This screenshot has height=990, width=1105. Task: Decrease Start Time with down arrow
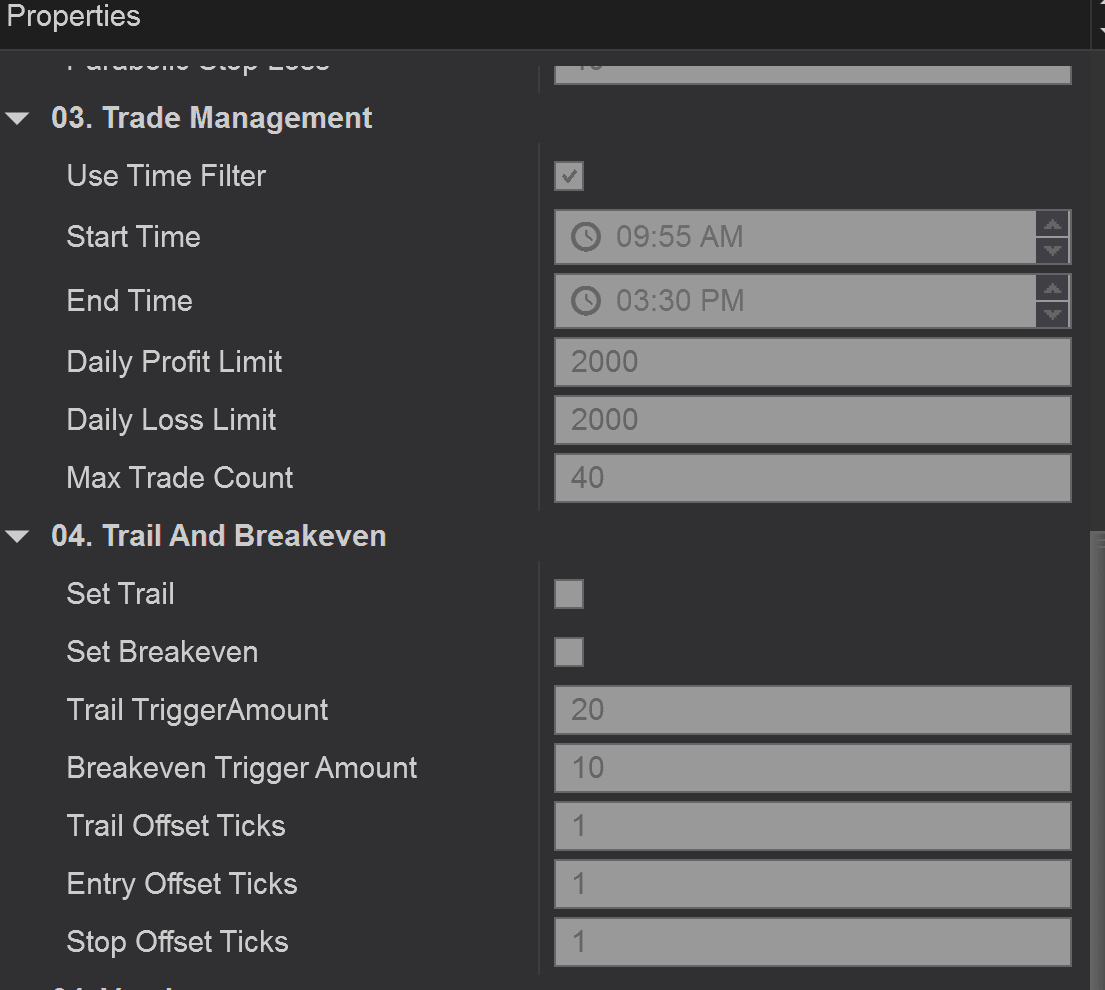click(x=1053, y=250)
